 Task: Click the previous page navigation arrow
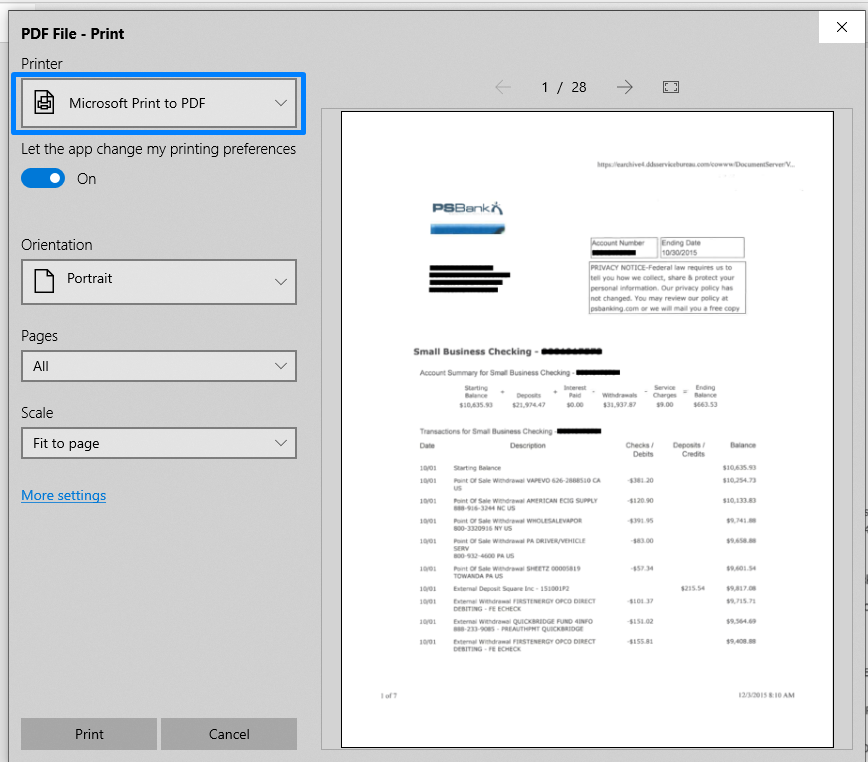pos(503,87)
